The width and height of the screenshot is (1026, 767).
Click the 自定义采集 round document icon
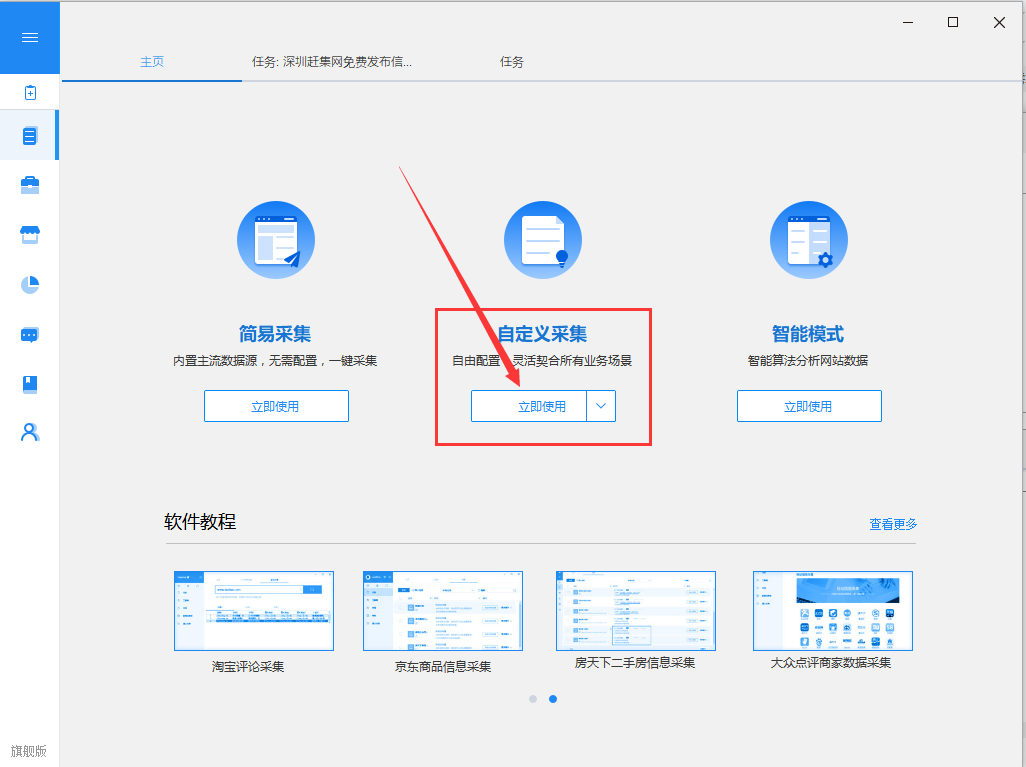pos(542,240)
